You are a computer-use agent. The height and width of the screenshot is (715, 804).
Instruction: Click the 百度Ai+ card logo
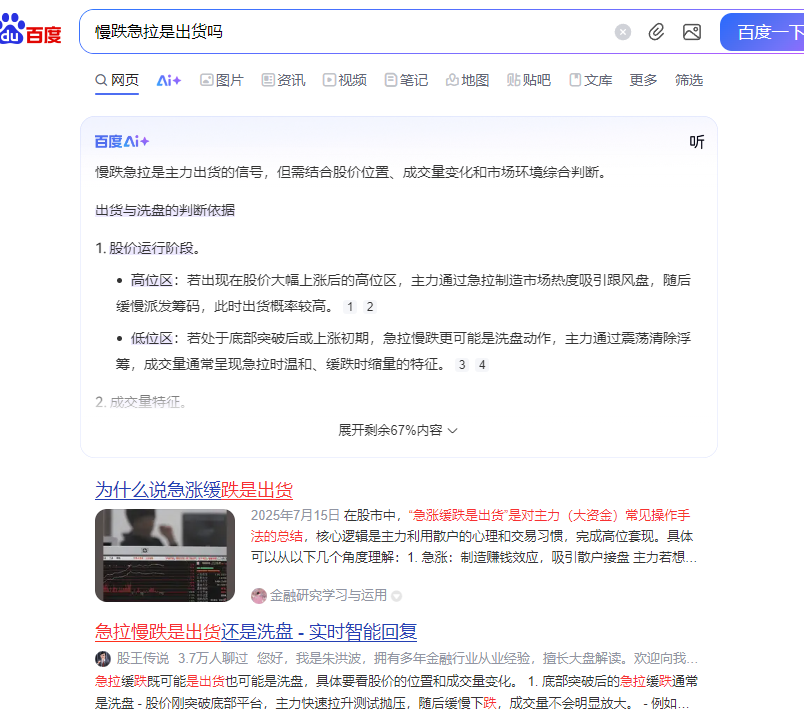[122, 142]
